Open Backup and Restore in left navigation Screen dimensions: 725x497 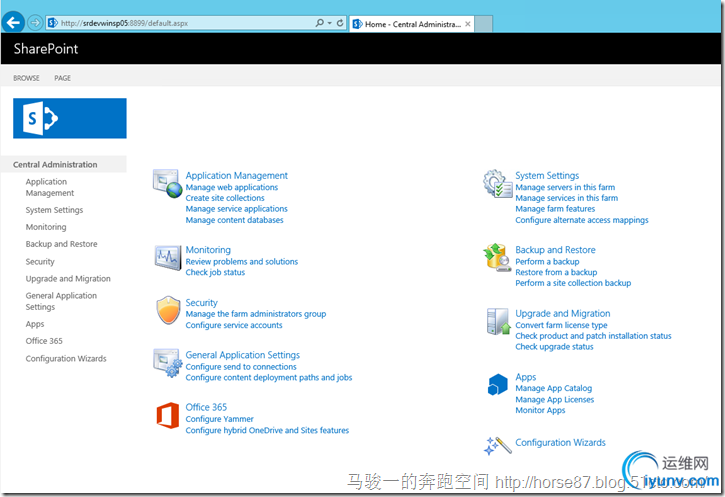pyautogui.click(x=61, y=244)
